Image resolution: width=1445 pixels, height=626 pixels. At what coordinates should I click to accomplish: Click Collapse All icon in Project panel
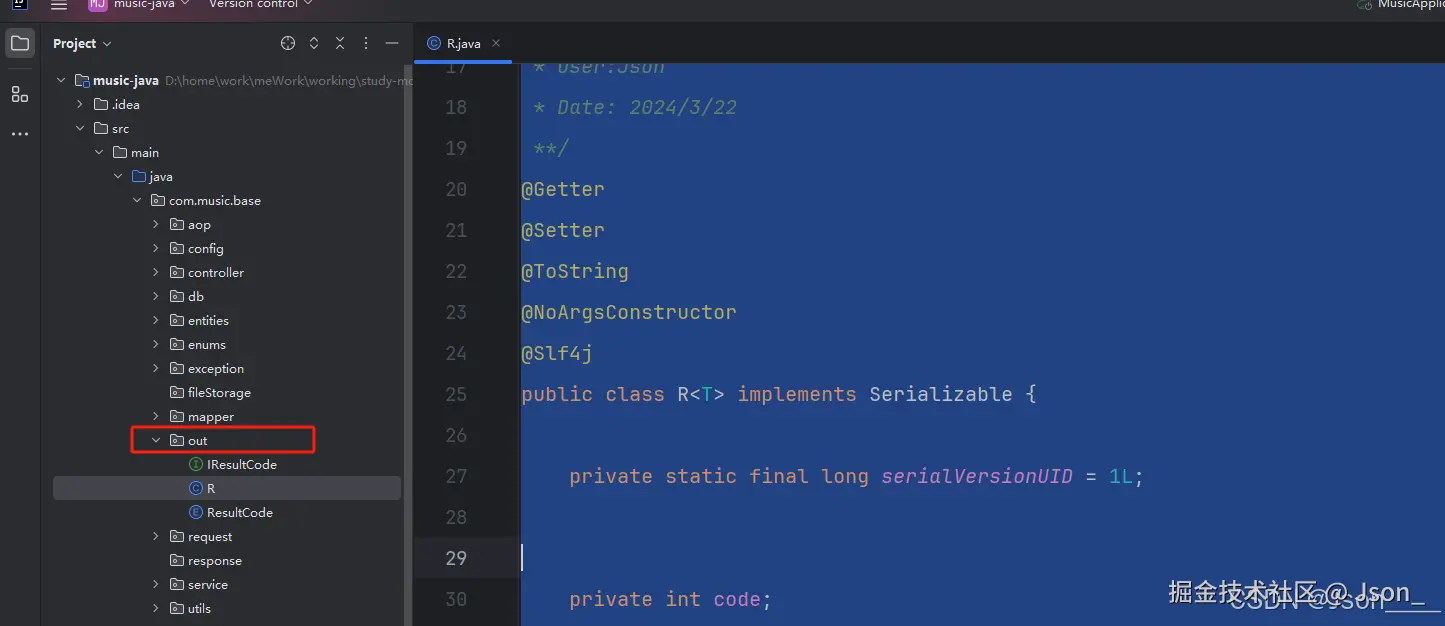point(340,43)
